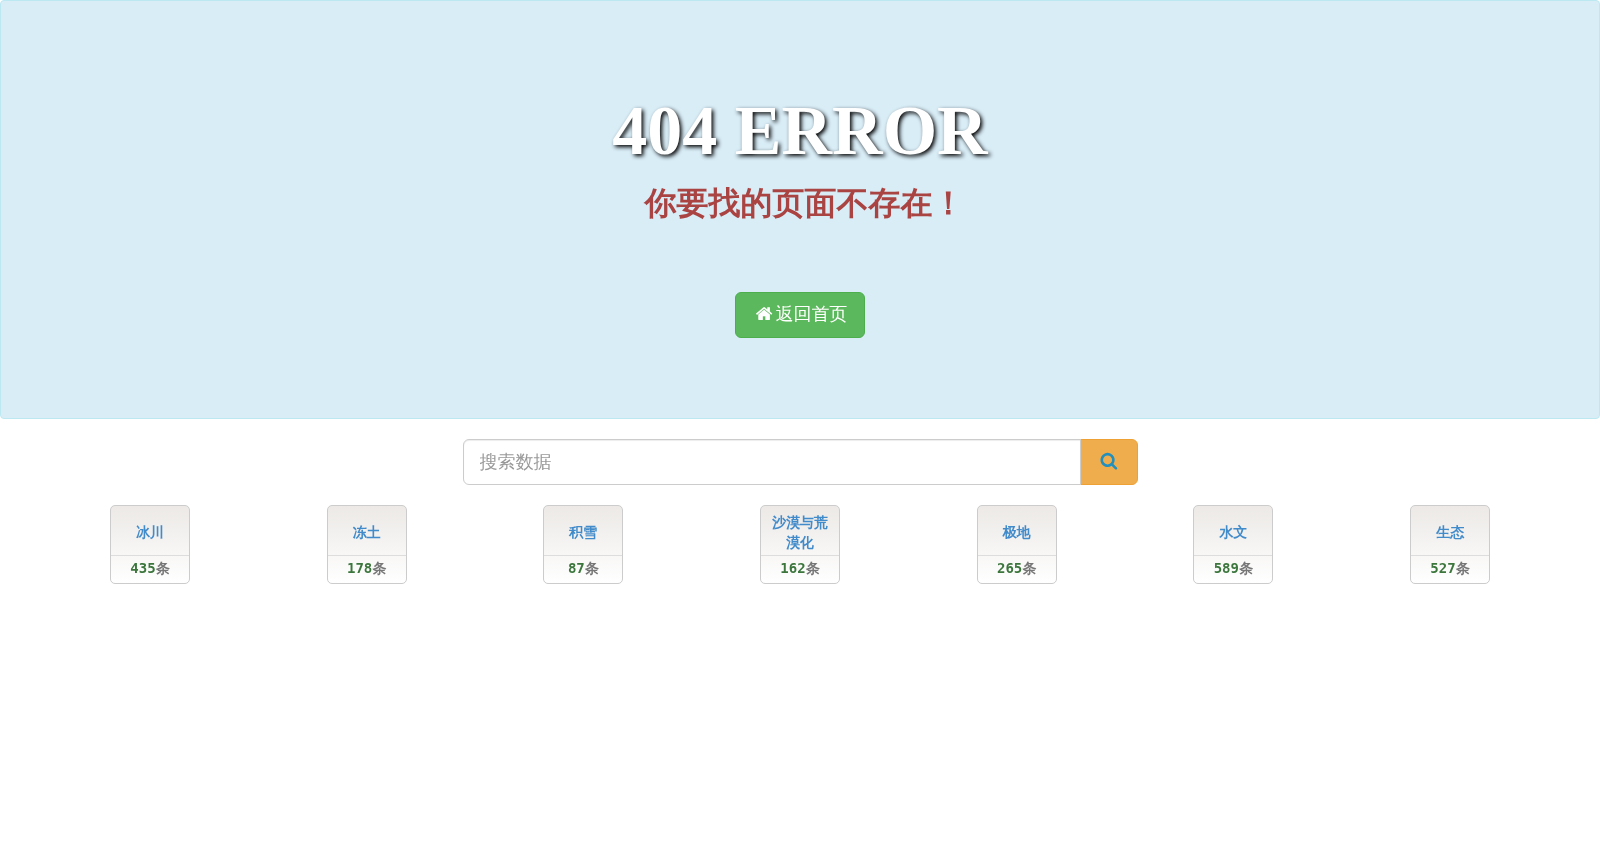Click the 527条 count under 生态
This screenshot has height=861, width=1600.
(x=1450, y=569)
